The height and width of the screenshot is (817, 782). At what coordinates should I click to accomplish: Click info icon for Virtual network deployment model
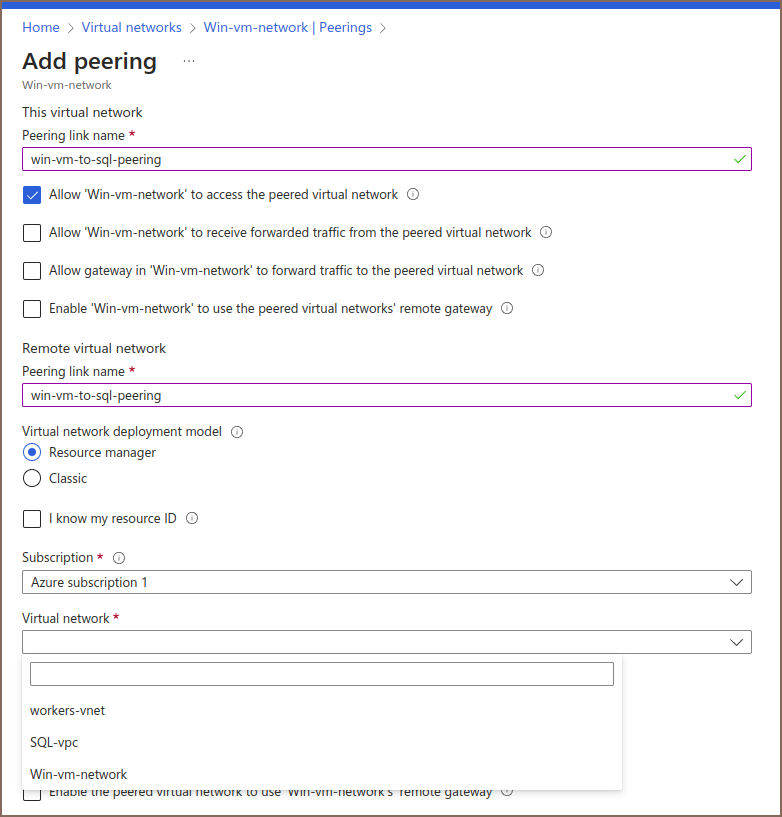237,433
